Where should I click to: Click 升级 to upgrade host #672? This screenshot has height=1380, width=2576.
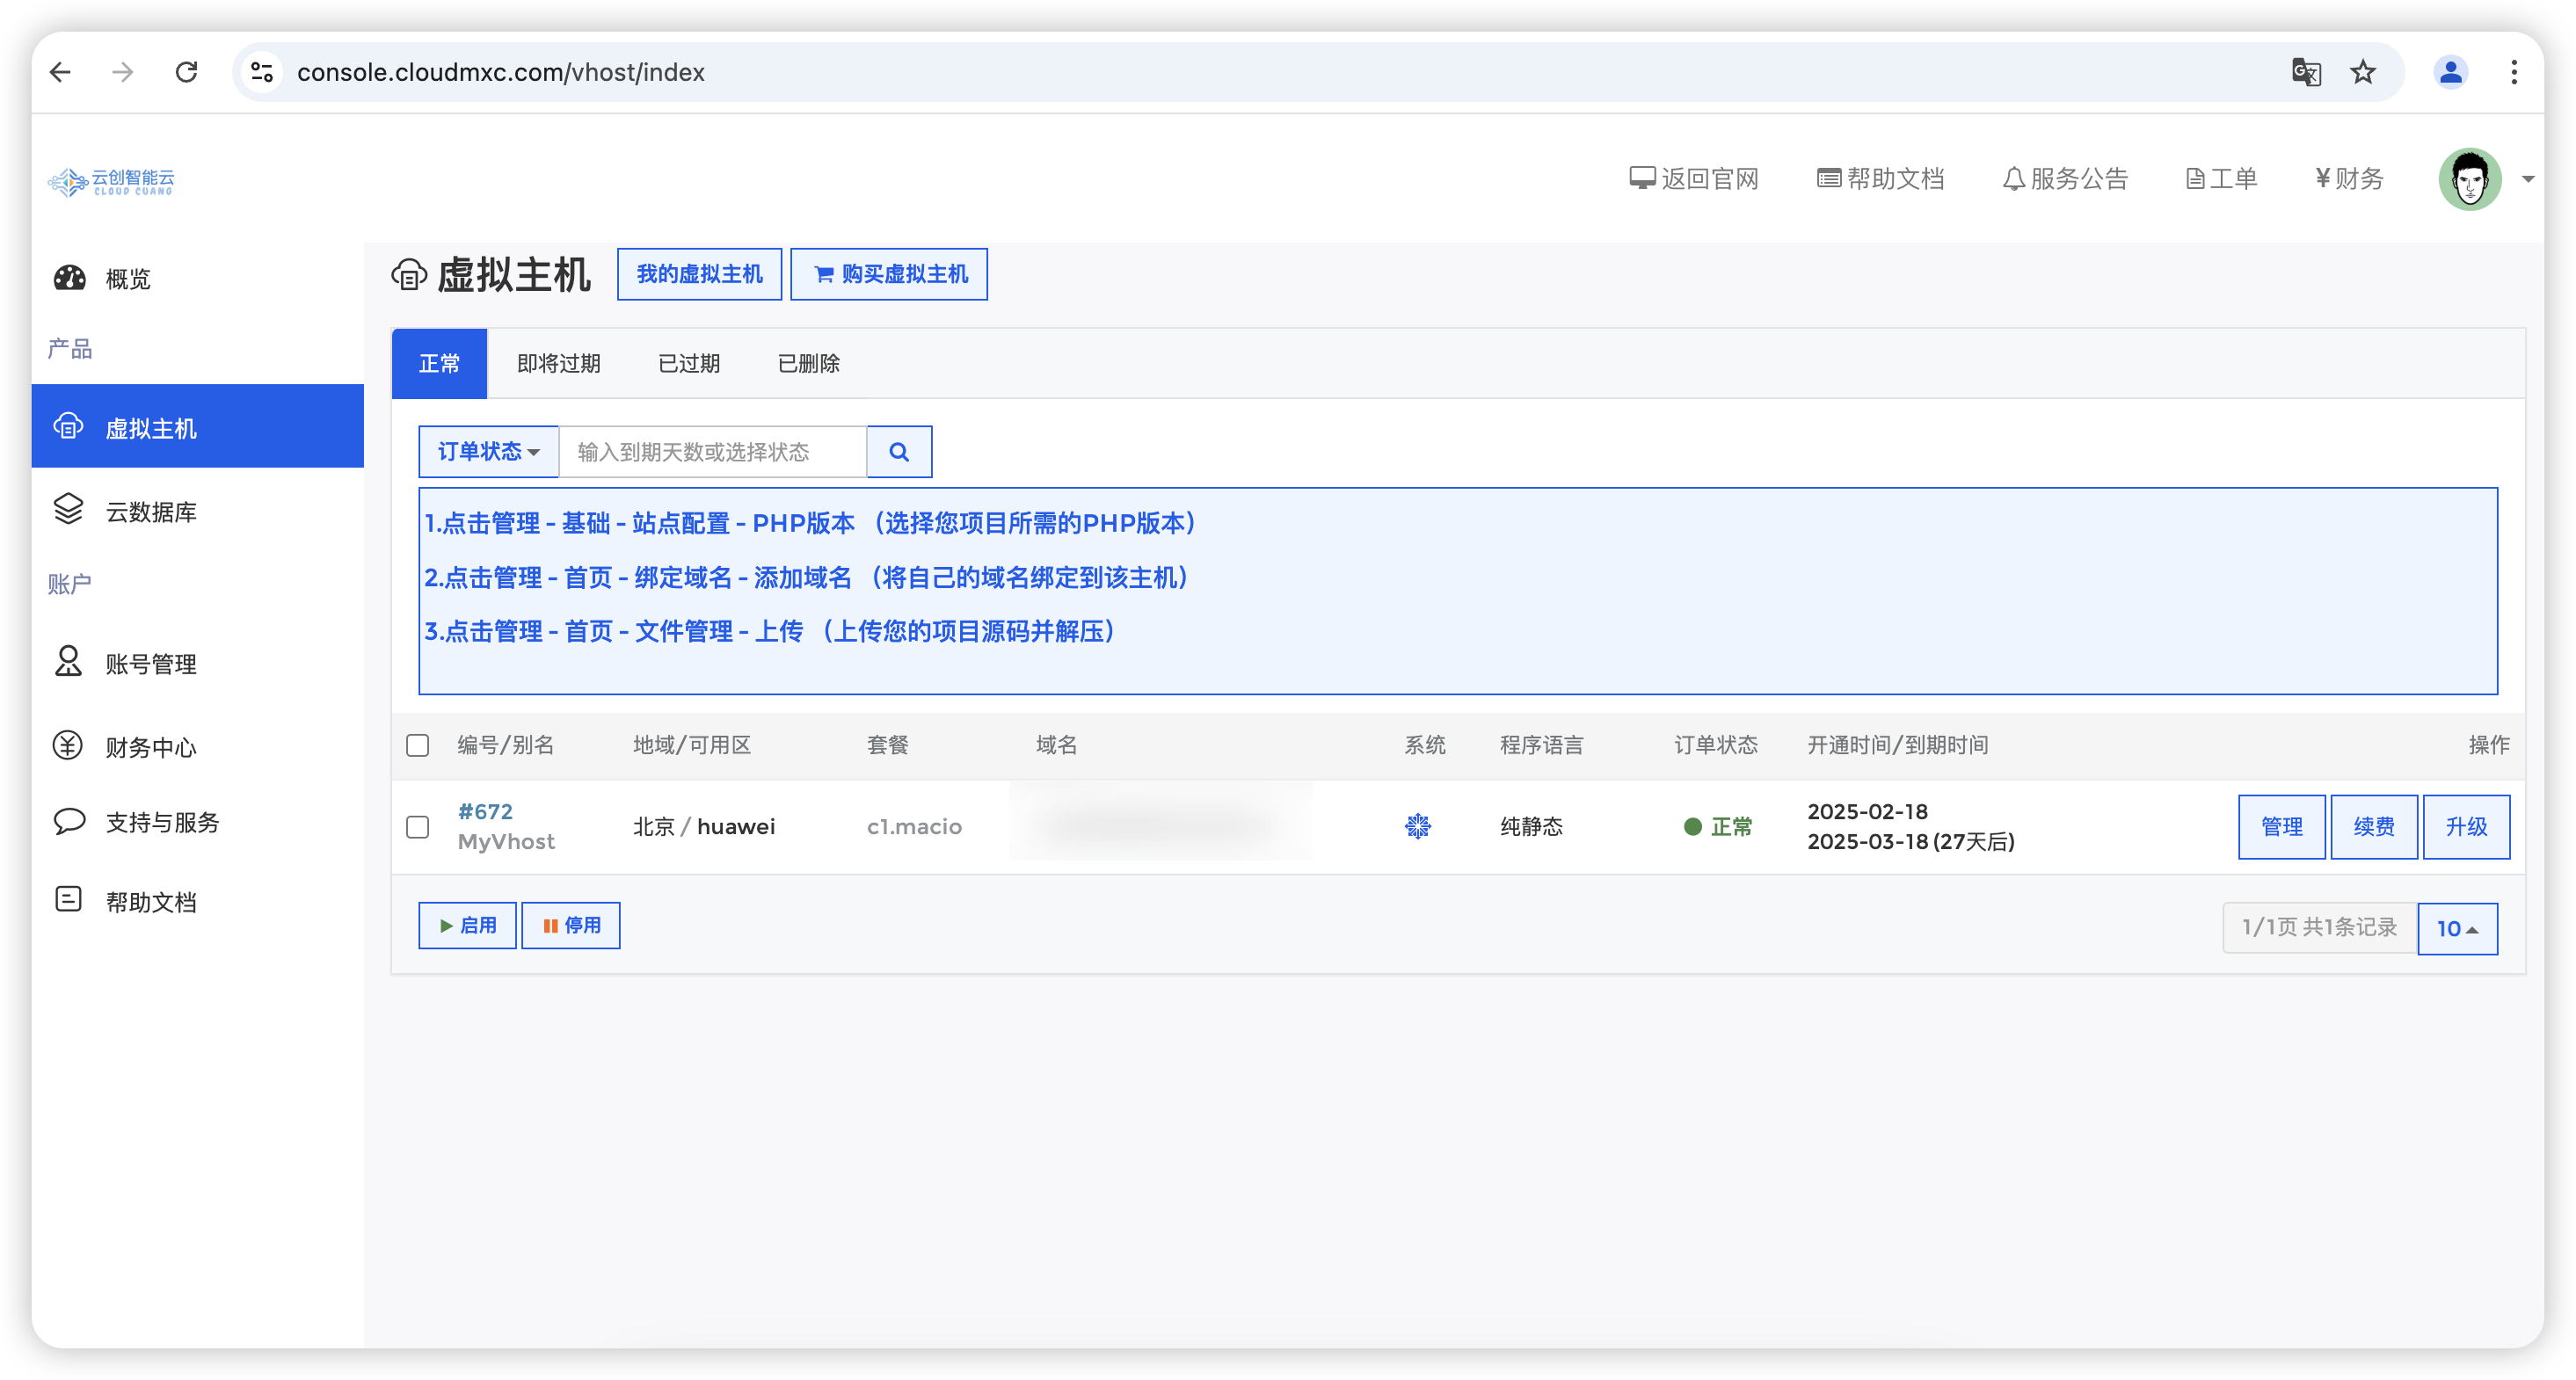click(x=2466, y=827)
